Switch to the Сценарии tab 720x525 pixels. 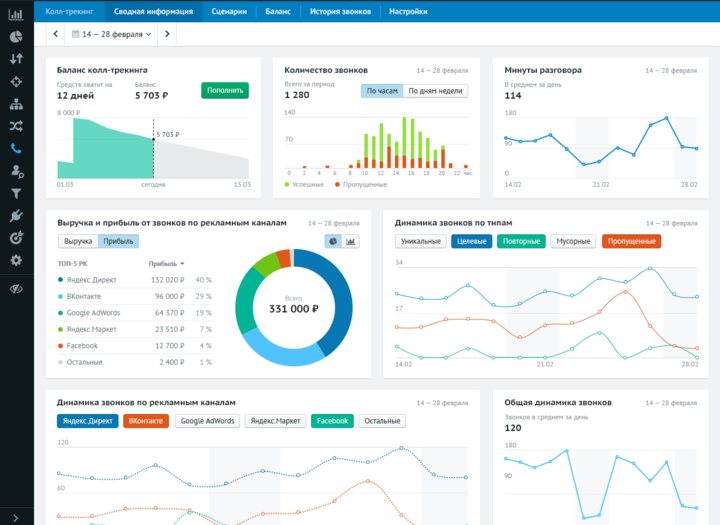(229, 11)
